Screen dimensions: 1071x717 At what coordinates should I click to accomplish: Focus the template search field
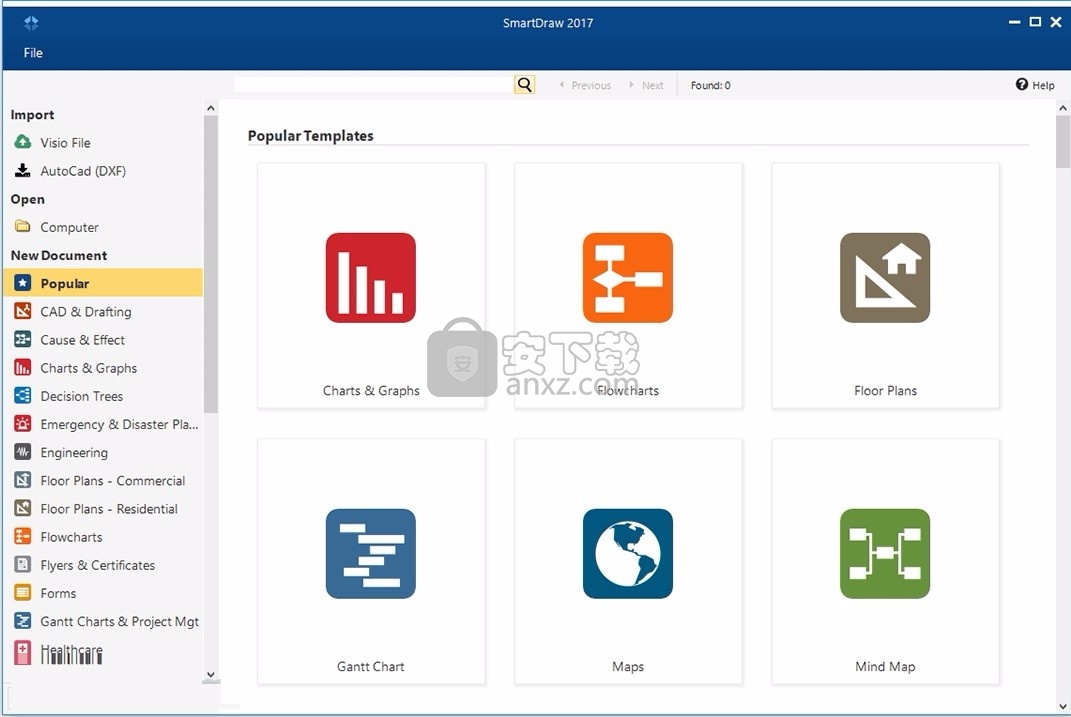[x=374, y=85]
